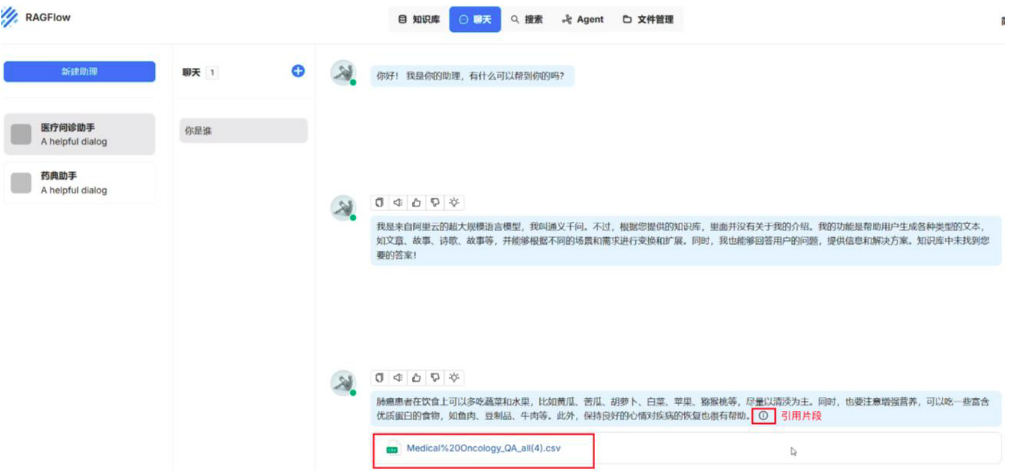
Task: Thumbs down the Tongyi Qianwen introduction reply
Action: coord(435,202)
